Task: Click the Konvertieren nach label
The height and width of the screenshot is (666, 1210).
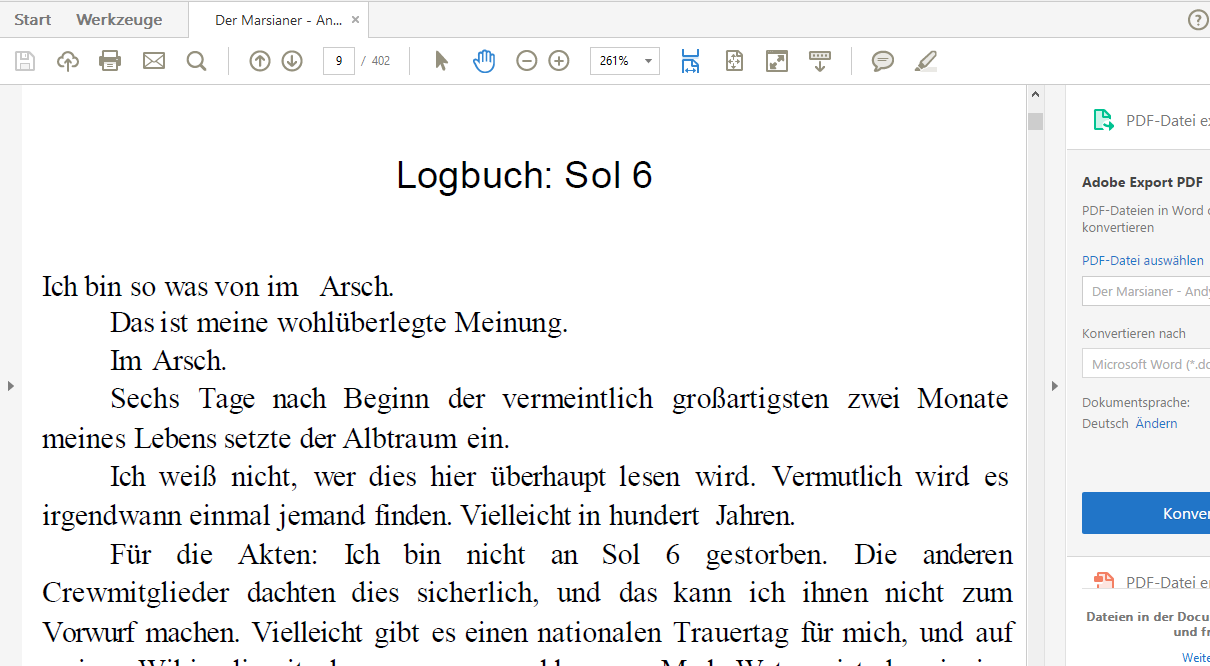Action: point(1134,333)
